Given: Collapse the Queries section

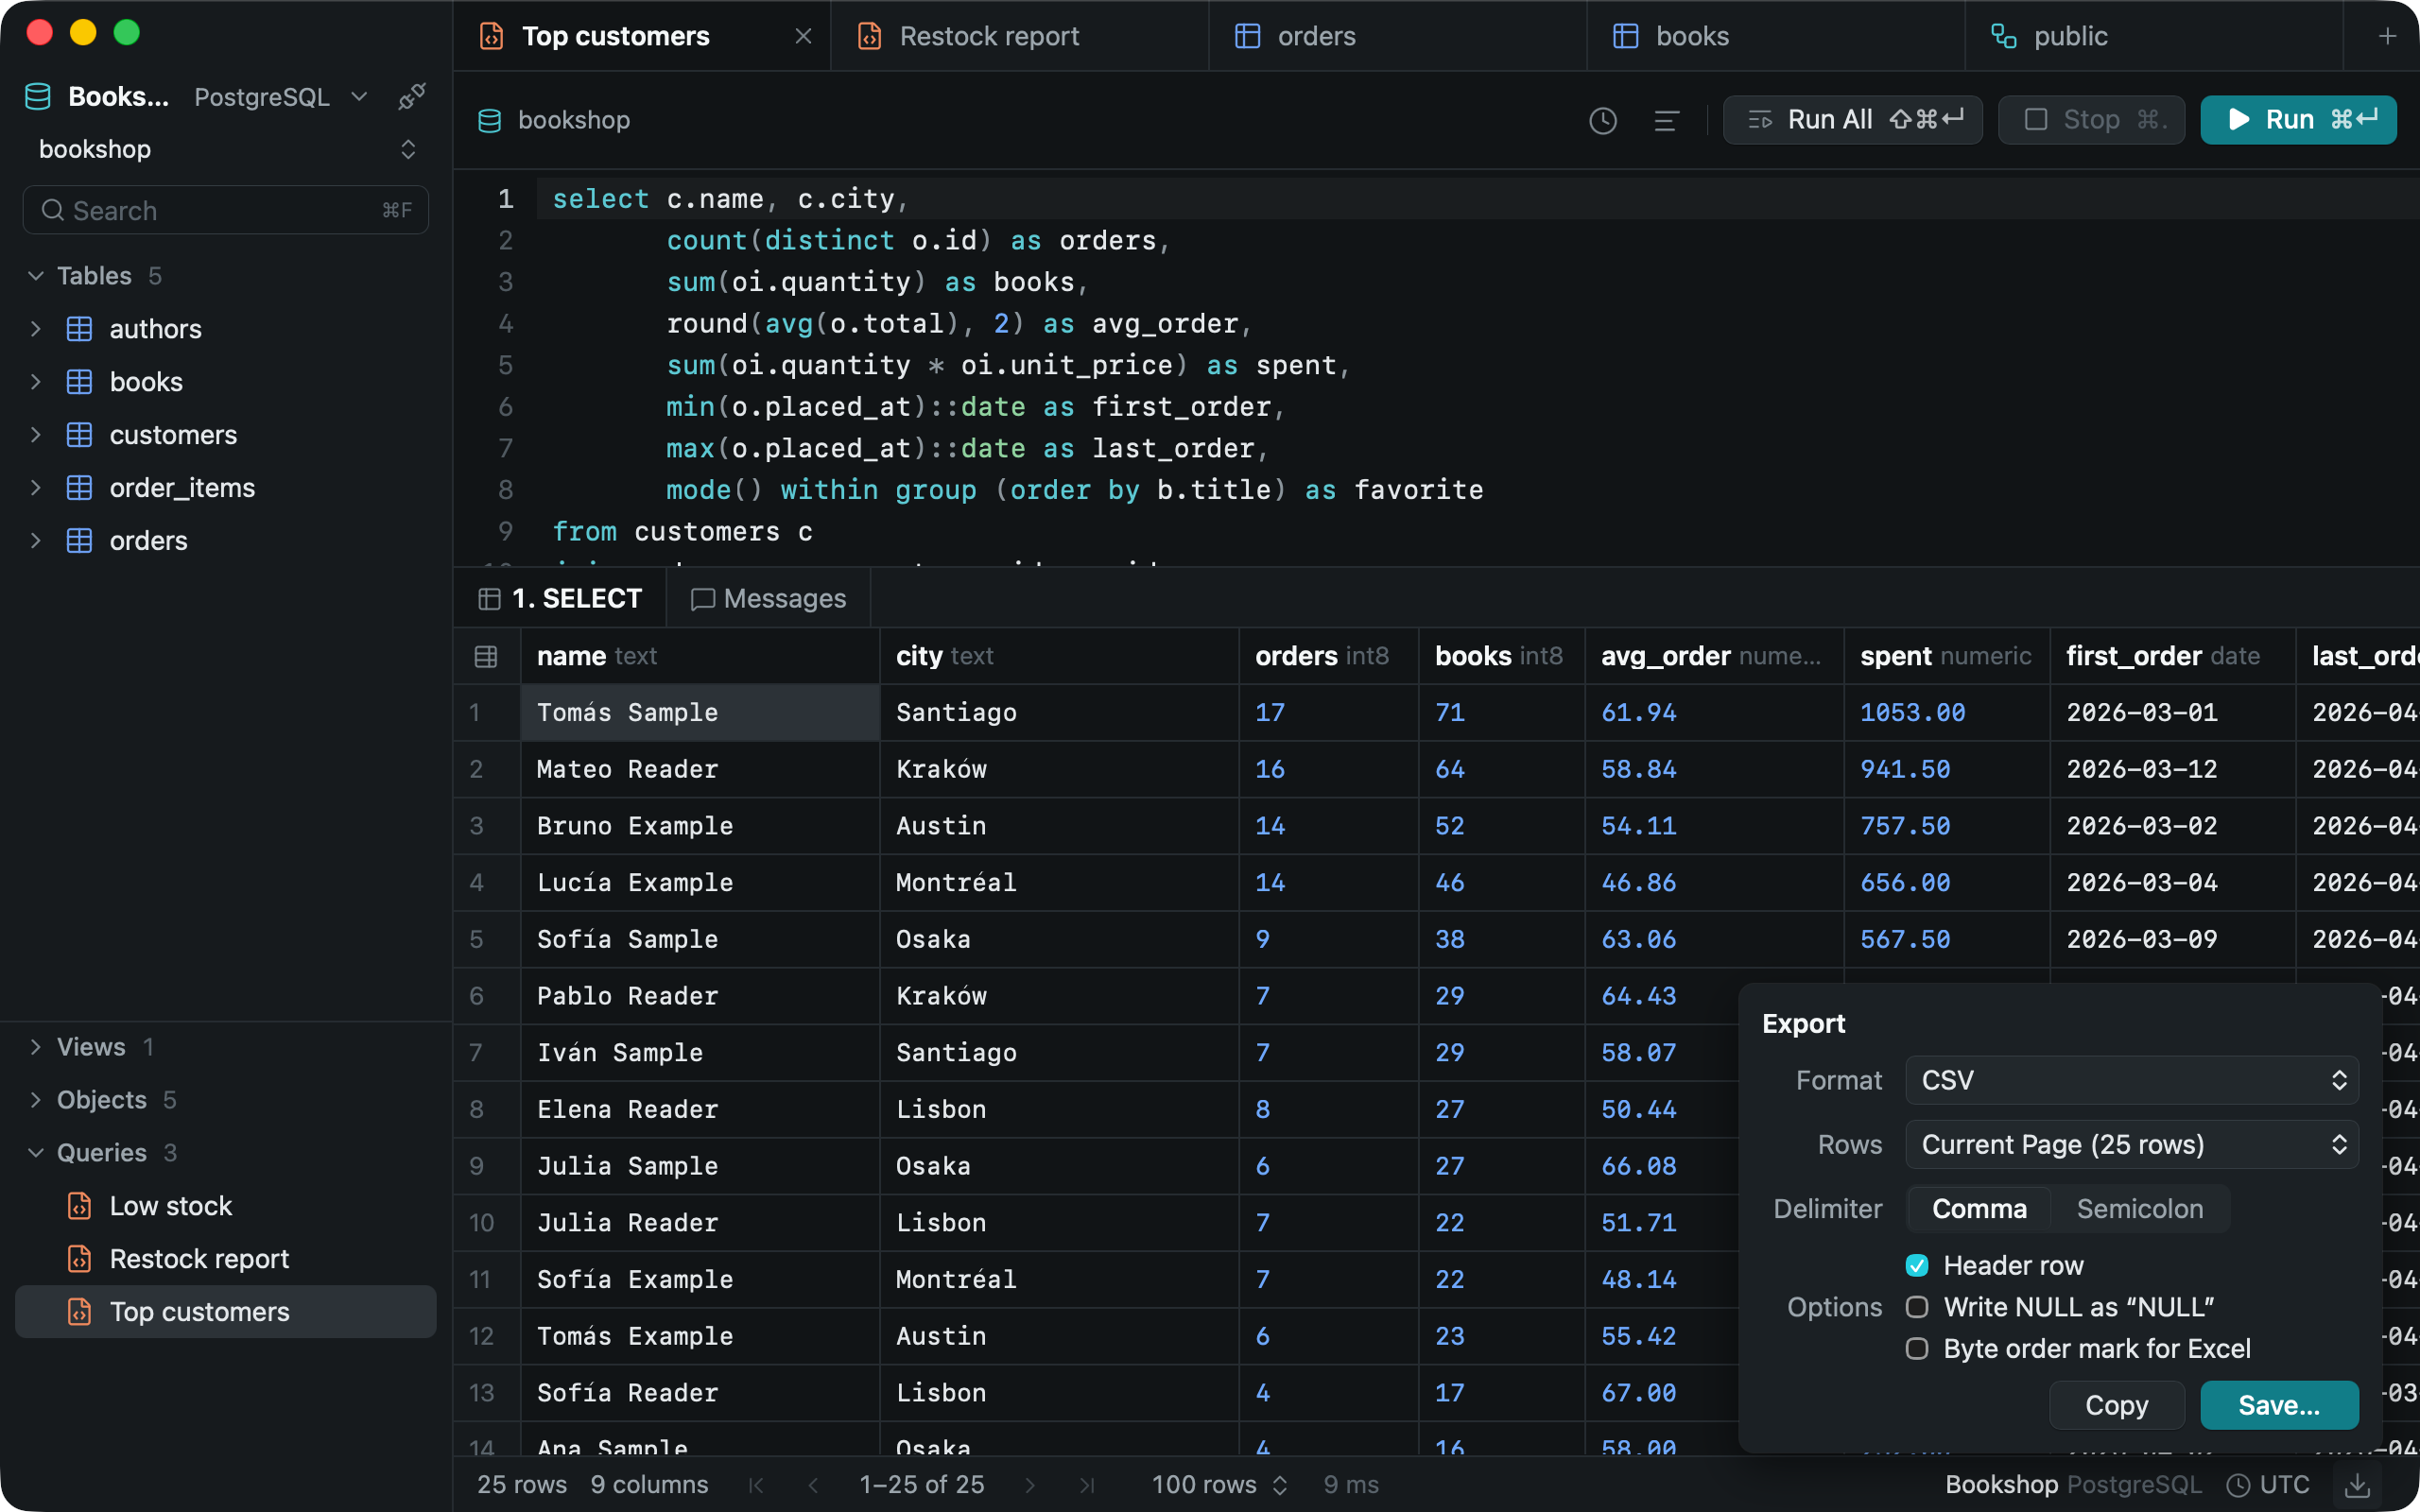Looking at the screenshot, I should [36, 1153].
